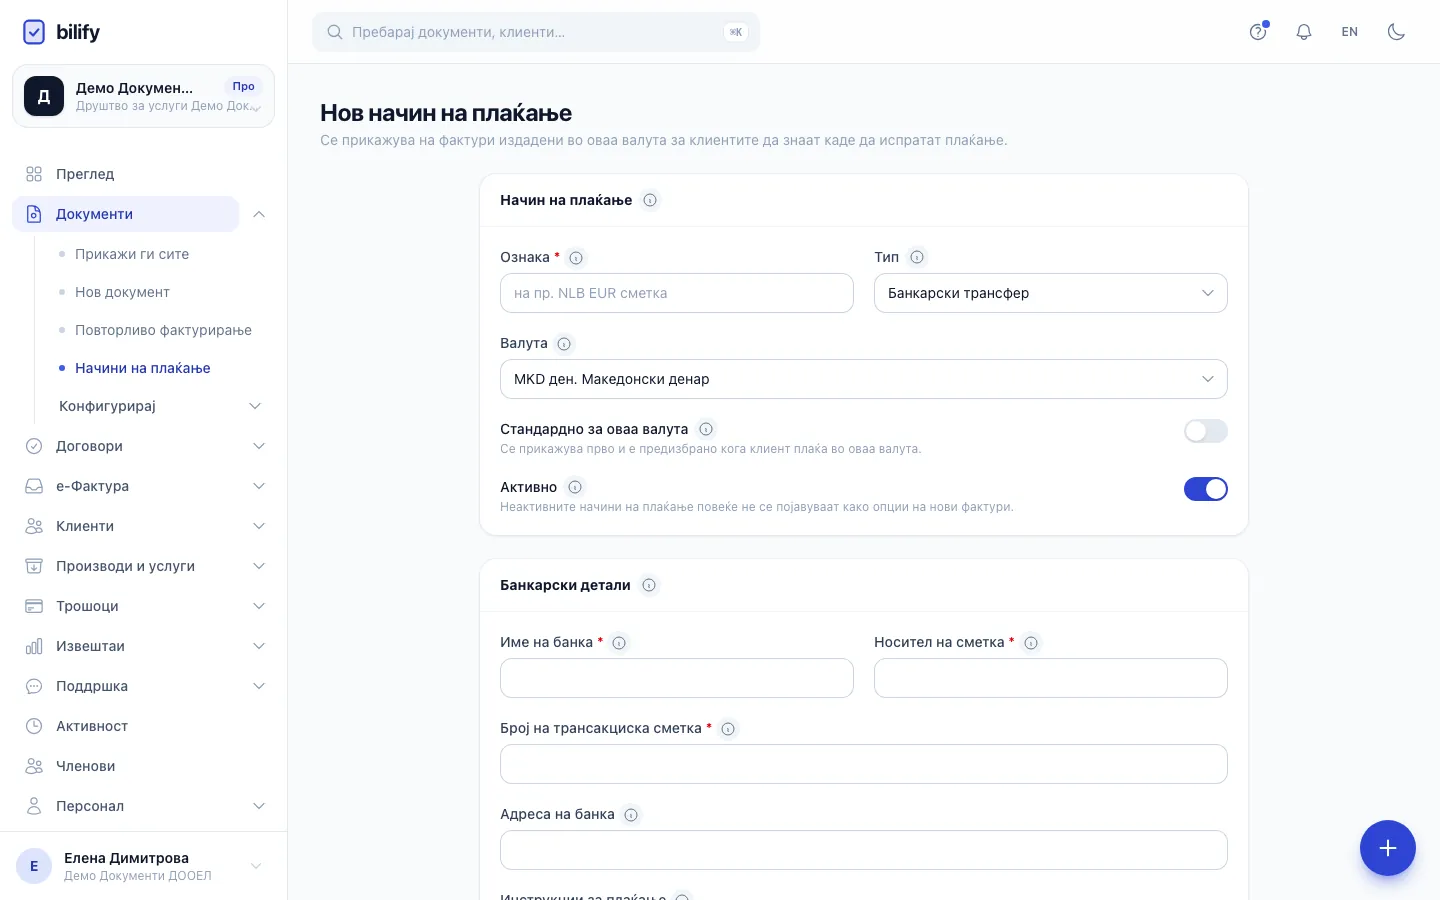Enable Стандардно за оваа валута switch

click(1206, 431)
